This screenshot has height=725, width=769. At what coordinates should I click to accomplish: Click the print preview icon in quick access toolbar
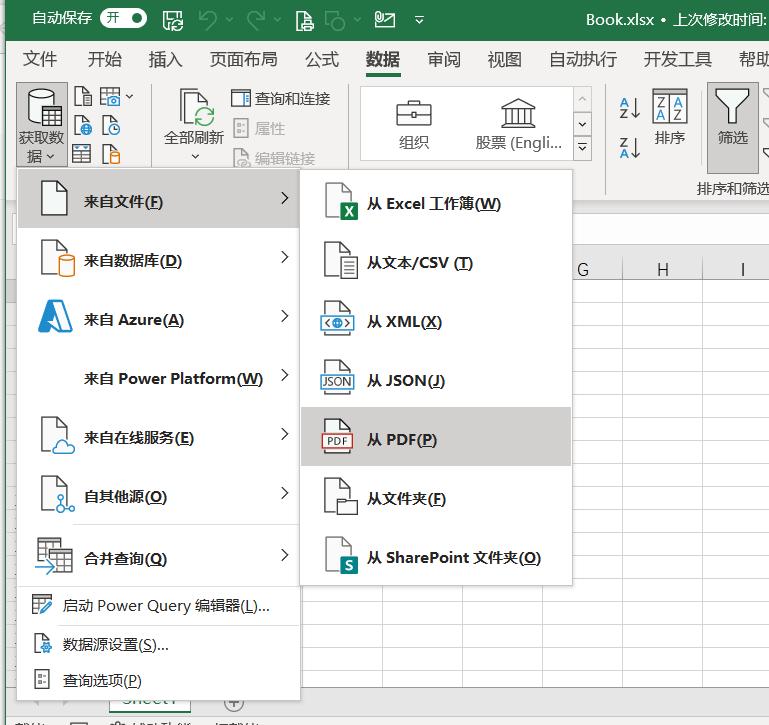pyautogui.click(x=304, y=21)
